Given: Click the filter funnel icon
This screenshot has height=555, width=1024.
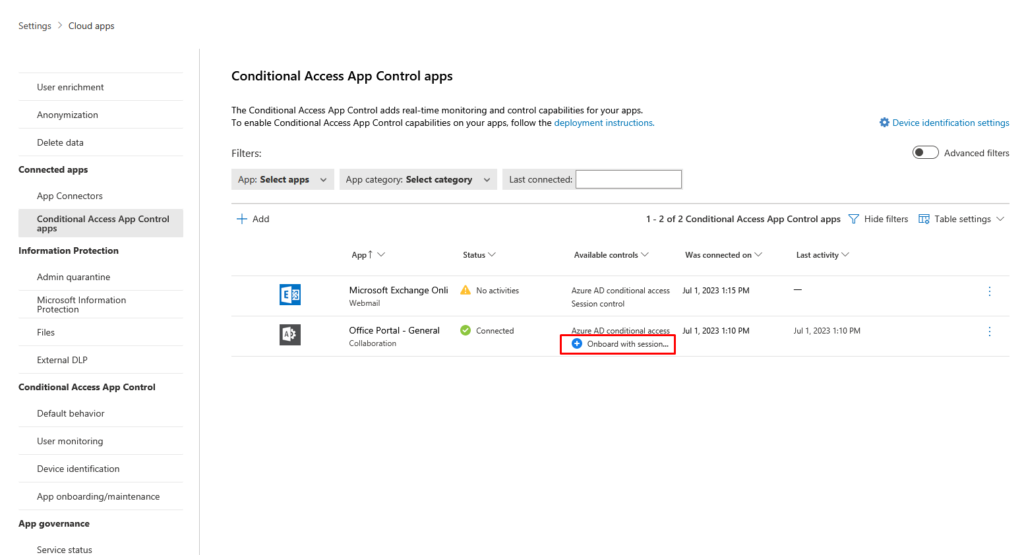Looking at the screenshot, I should click(x=854, y=219).
